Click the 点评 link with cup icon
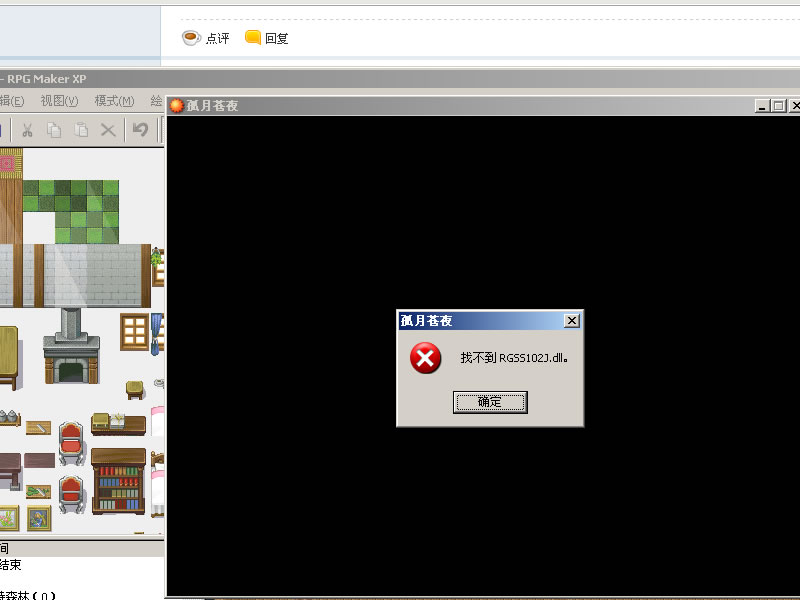800x600 pixels. pos(206,38)
